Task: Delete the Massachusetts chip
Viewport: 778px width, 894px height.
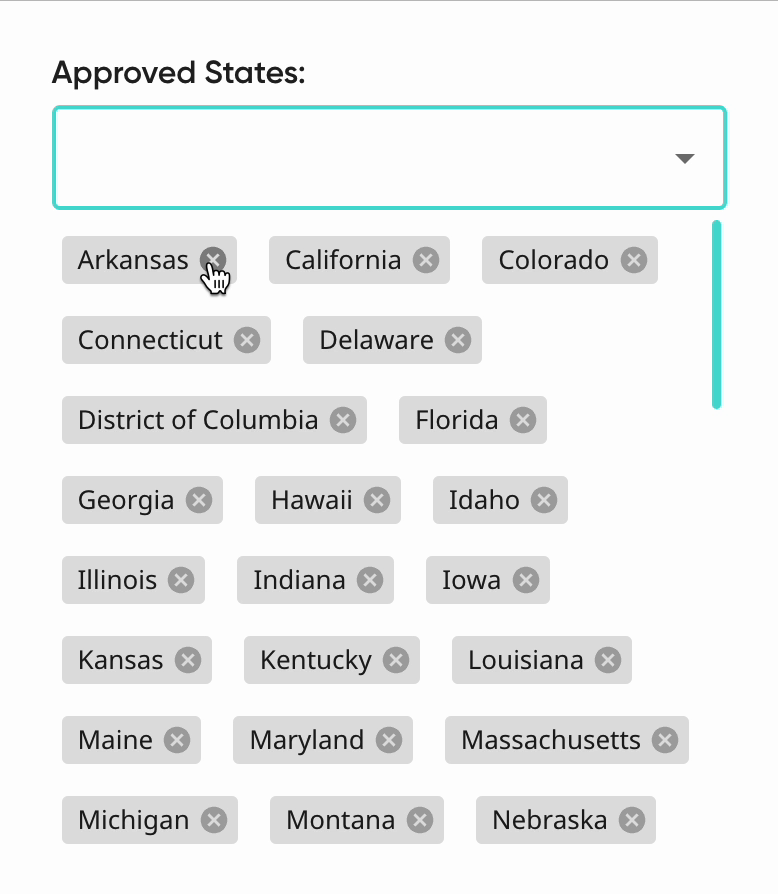Action: point(665,740)
